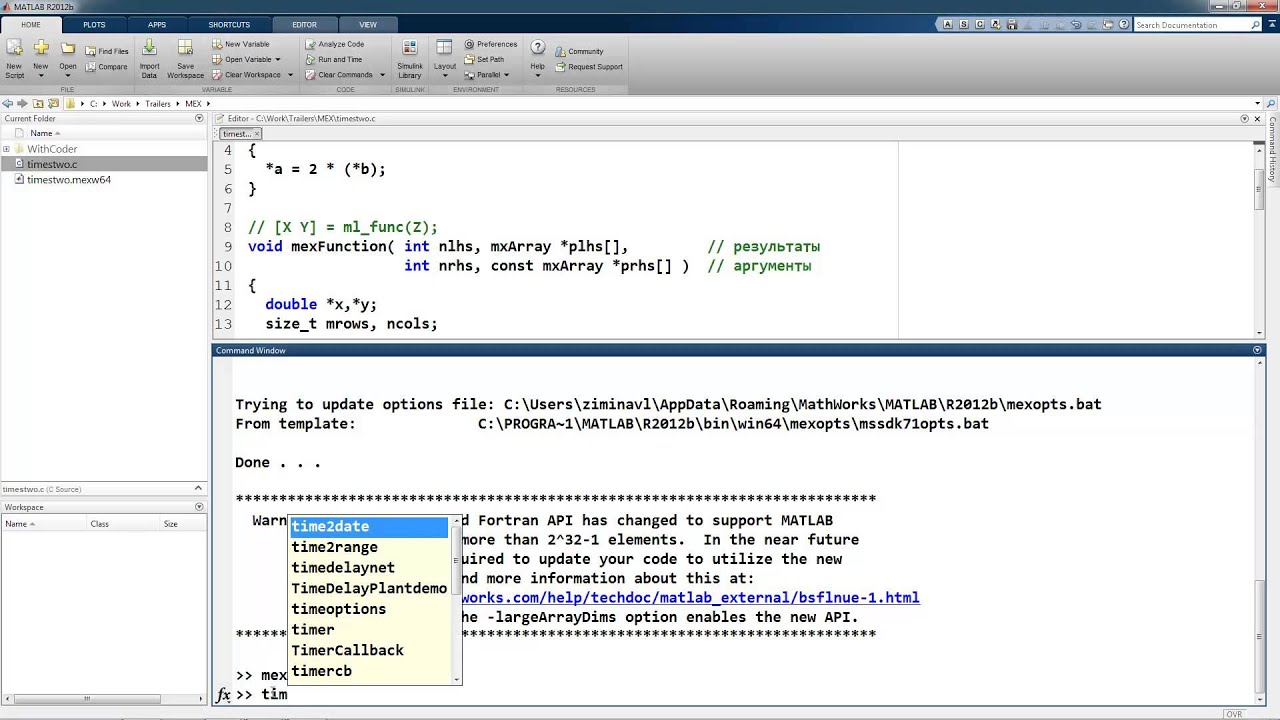This screenshot has width=1280, height=720.
Task: Run Analyze Code
Action: click(334, 44)
